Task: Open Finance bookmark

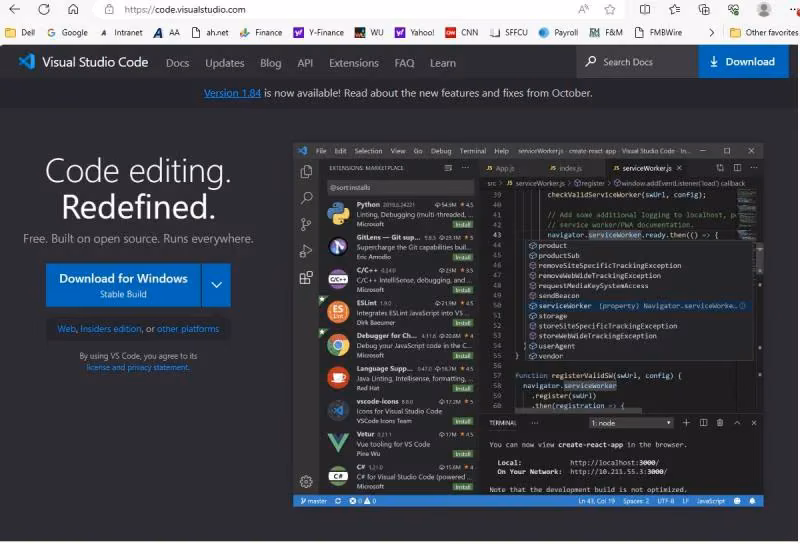Action: click(x=261, y=32)
